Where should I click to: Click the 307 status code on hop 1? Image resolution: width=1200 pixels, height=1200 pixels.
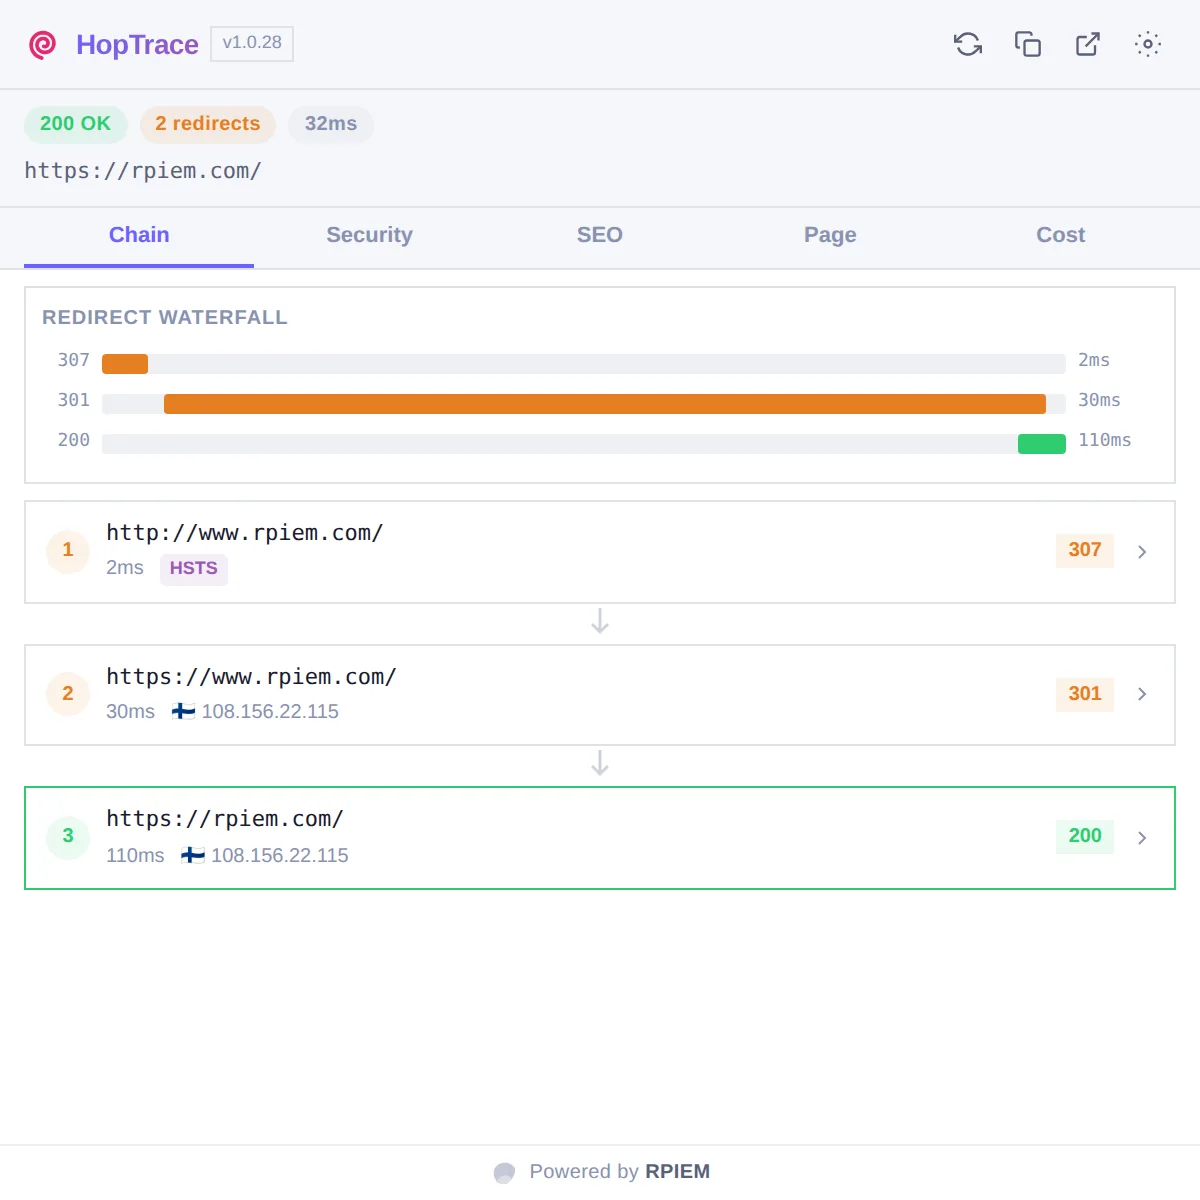(x=1085, y=550)
